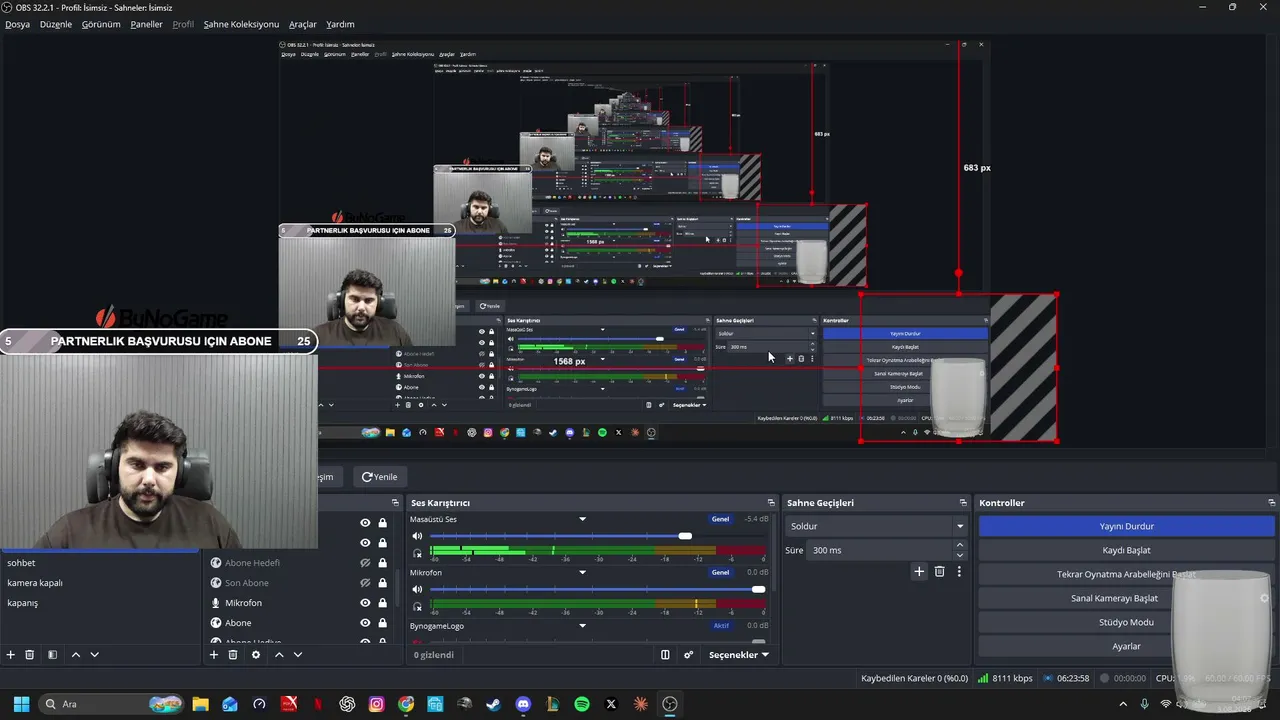This screenshot has height=720, width=1280.
Task: Unlock the Son Abone source
Action: (x=382, y=583)
